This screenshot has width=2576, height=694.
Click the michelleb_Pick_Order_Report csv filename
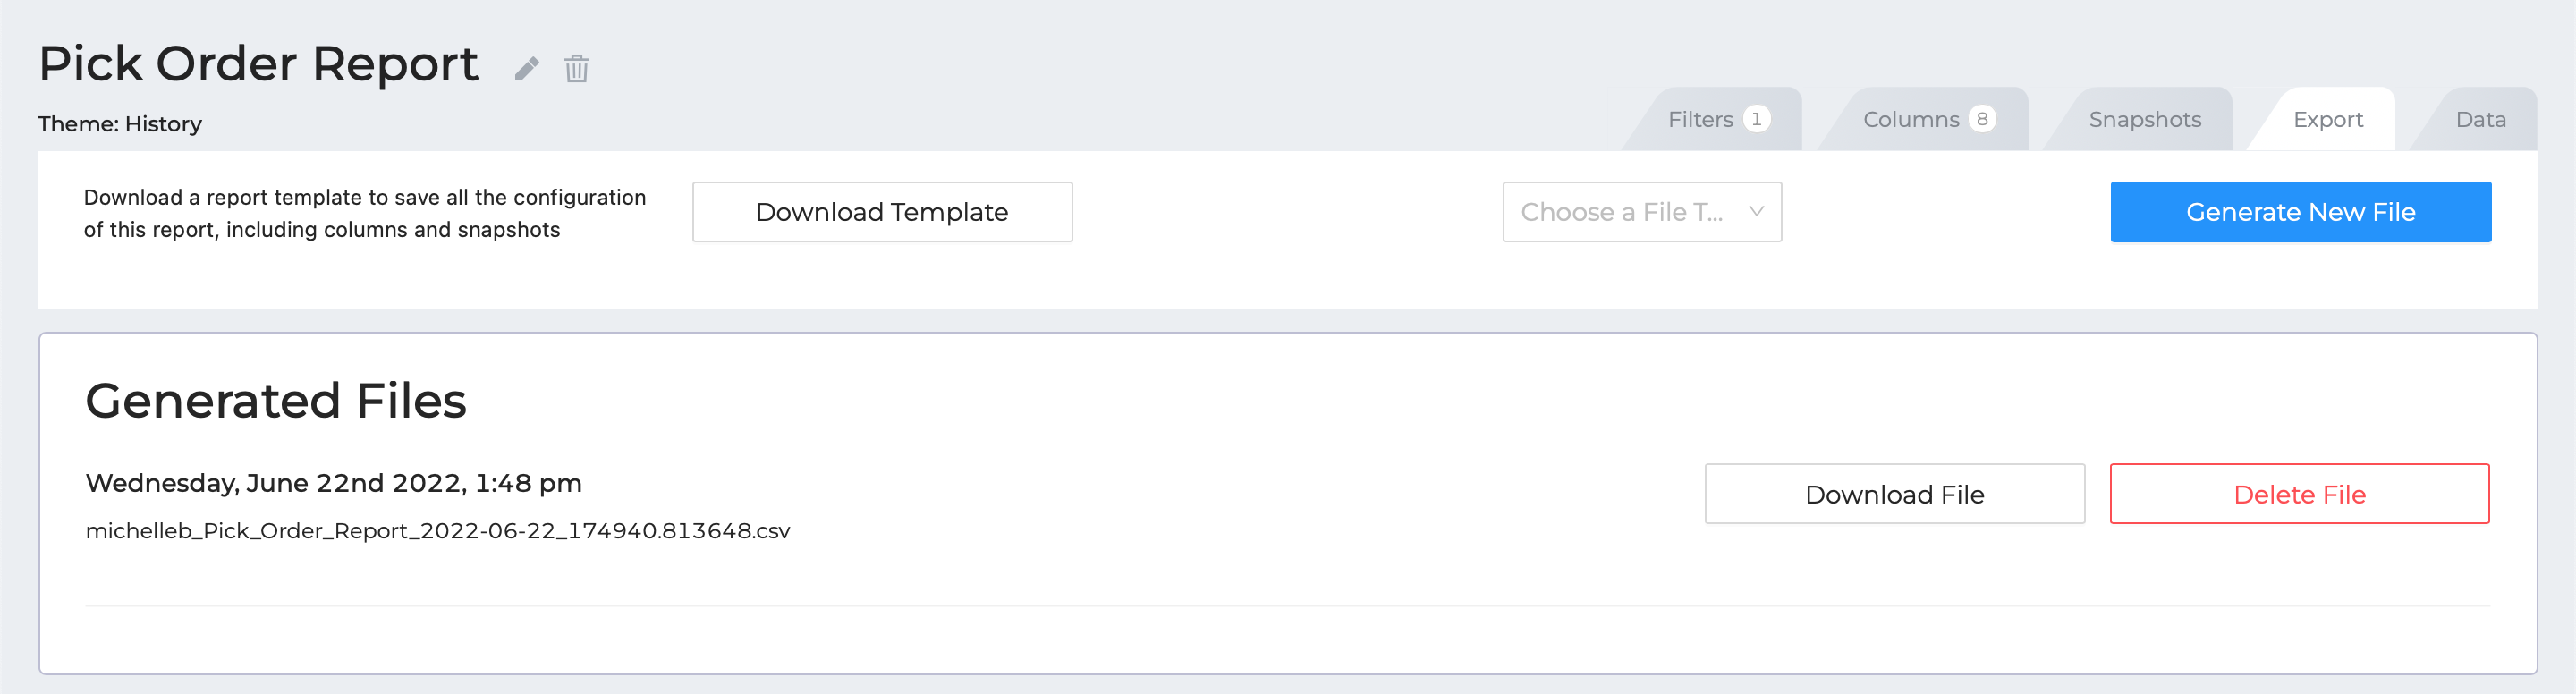point(438,531)
